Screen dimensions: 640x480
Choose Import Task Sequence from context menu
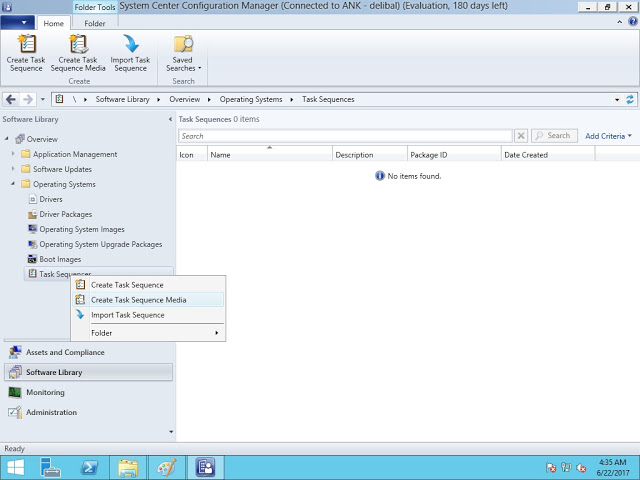[127, 315]
